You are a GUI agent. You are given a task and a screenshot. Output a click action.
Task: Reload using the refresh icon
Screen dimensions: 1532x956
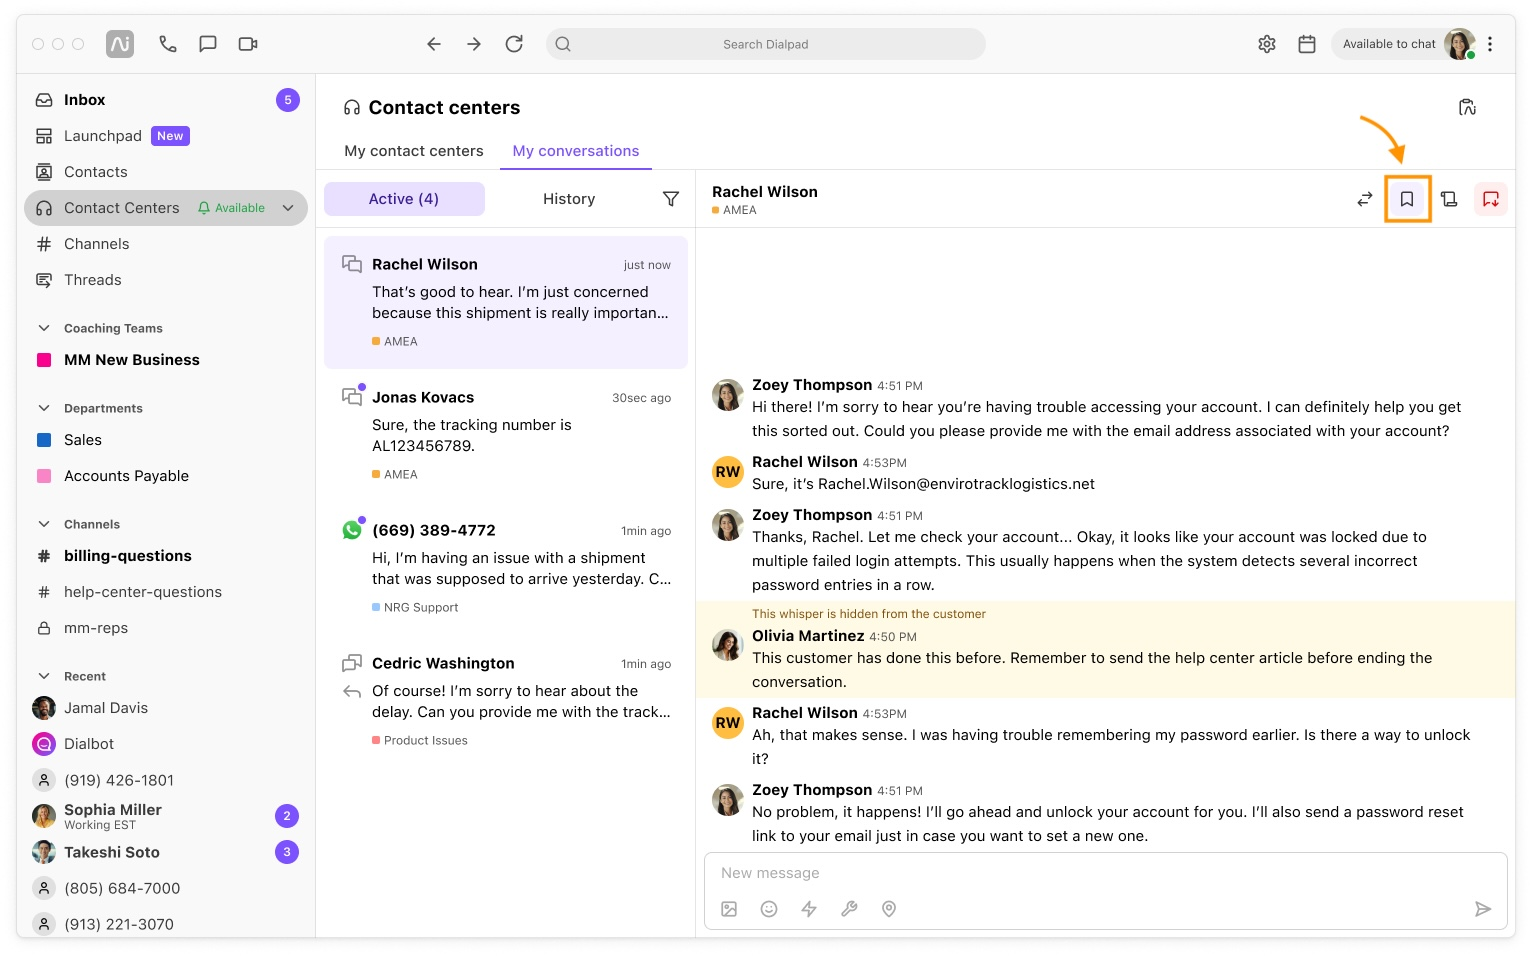click(514, 44)
